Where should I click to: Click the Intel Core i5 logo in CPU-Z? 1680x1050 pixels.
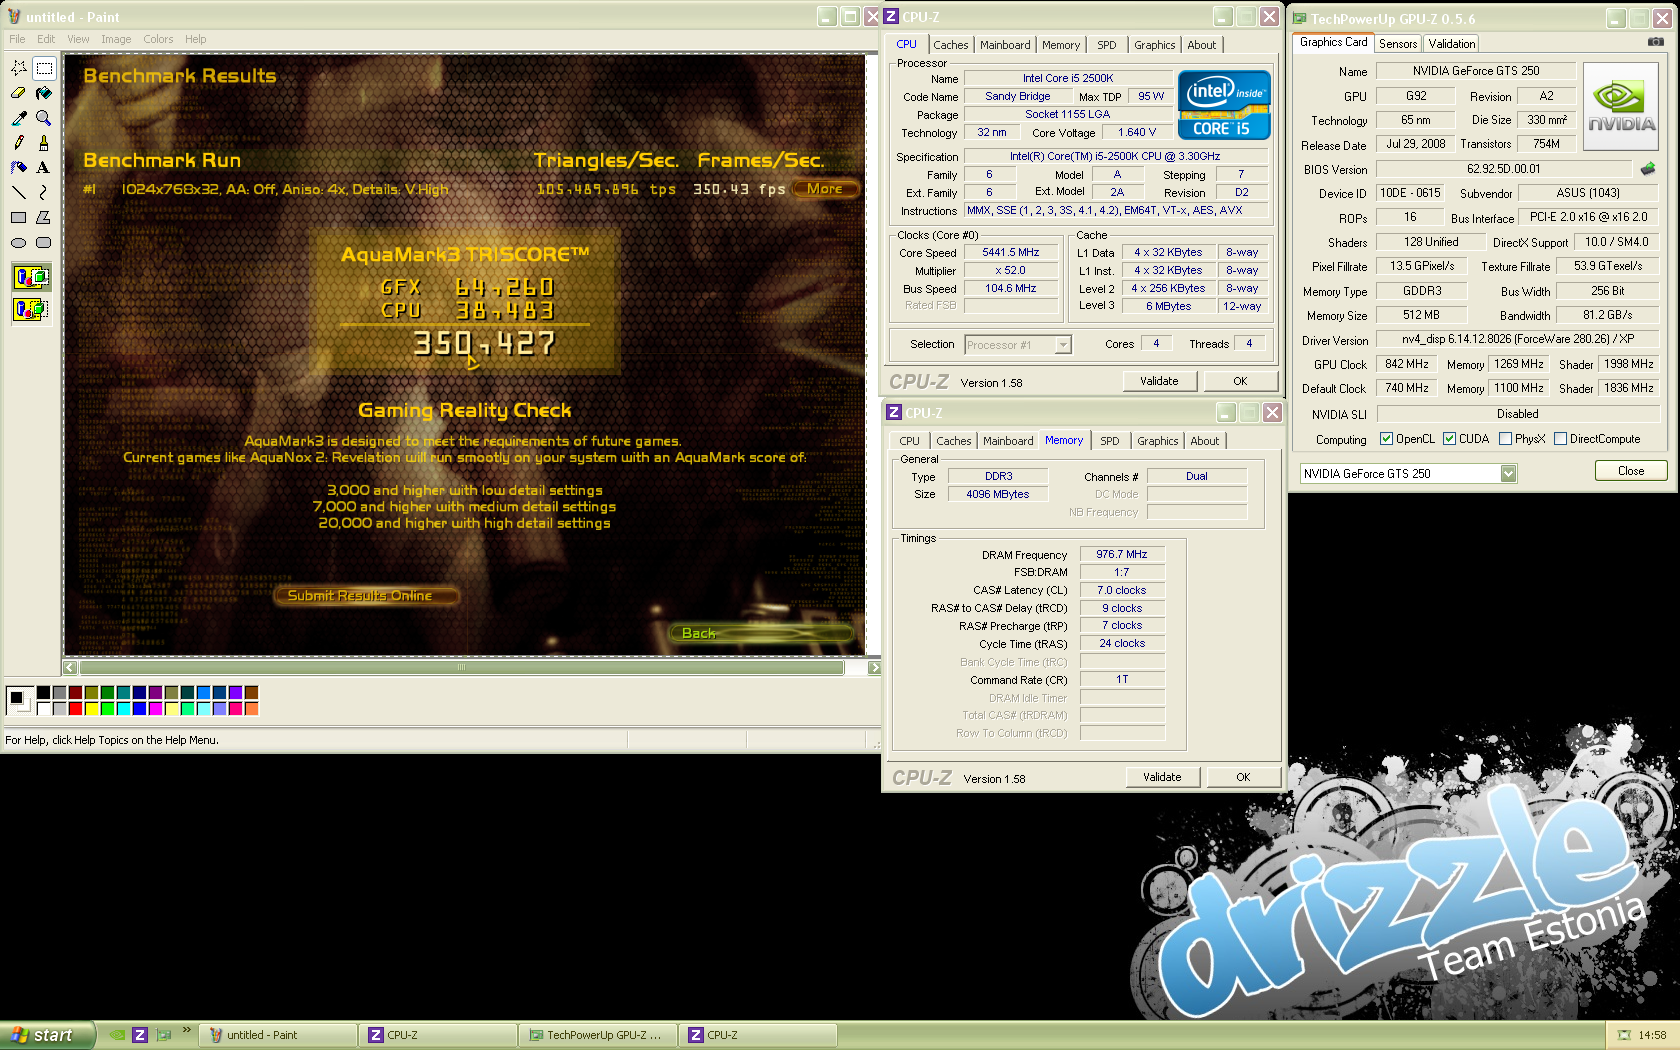click(x=1224, y=105)
